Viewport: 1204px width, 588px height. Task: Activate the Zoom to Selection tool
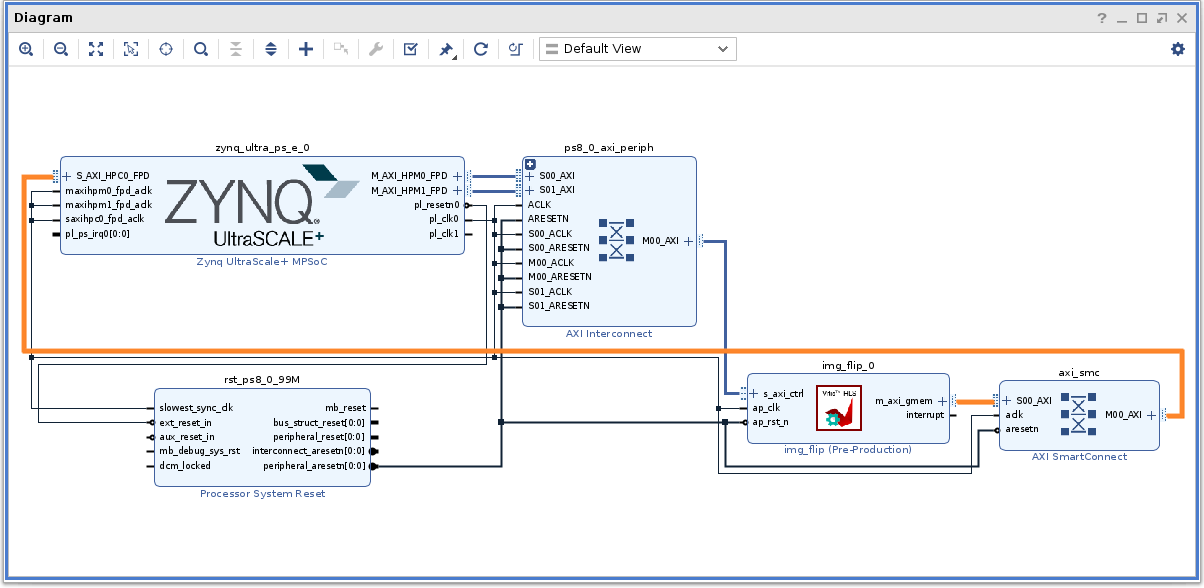(x=130, y=48)
